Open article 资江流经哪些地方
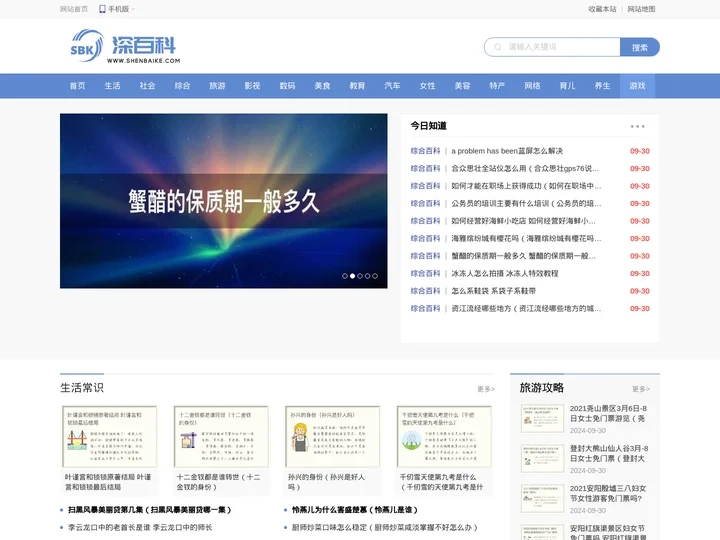 tap(526, 309)
